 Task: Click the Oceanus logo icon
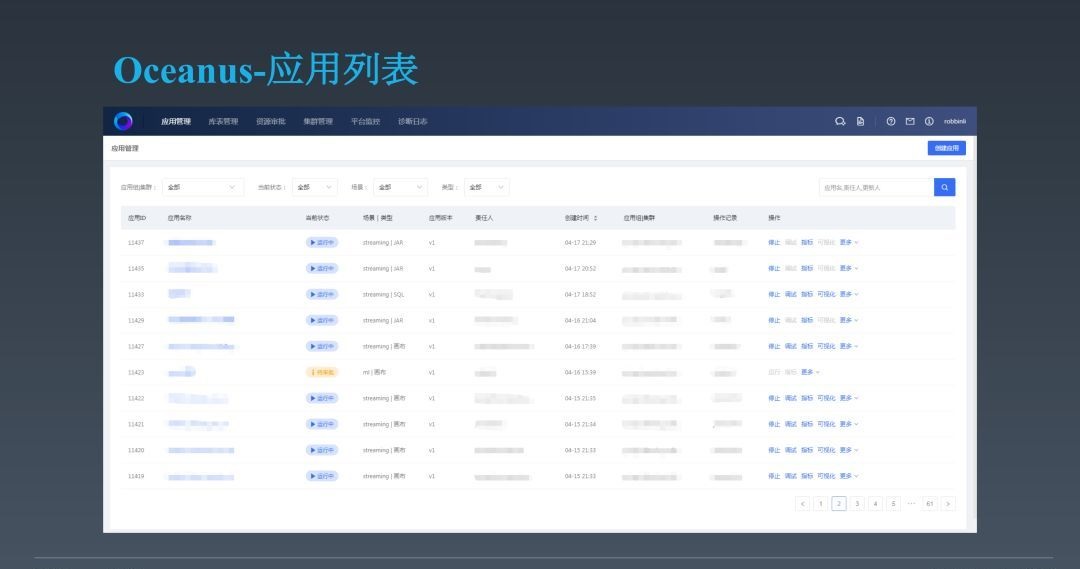tap(123, 121)
